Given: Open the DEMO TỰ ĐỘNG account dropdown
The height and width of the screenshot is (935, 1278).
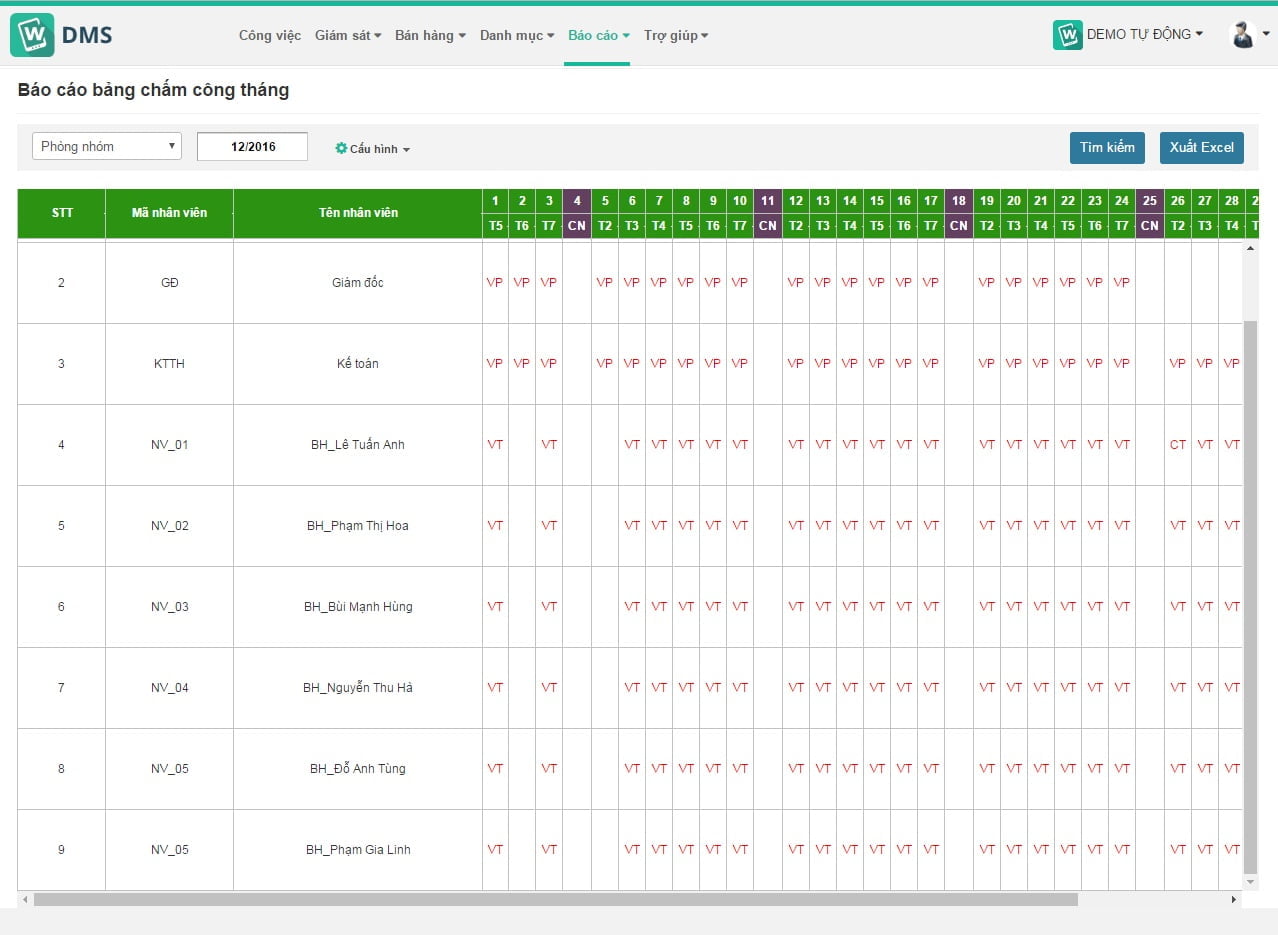Looking at the screenshot, I should coord(1145,34).
